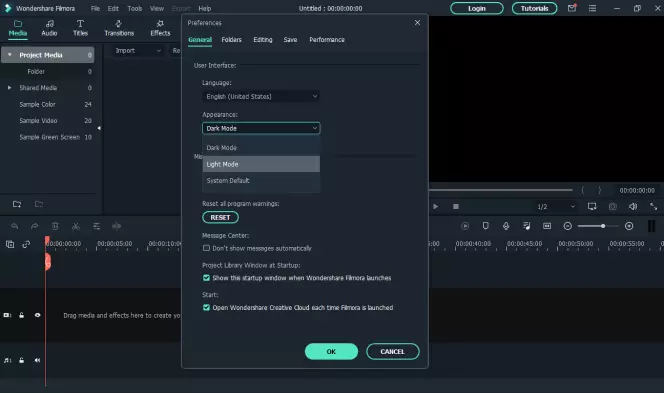Open the Titles library tab icon
The height and width of the screenshot is (393, 664).
click(x=80, y=24)
